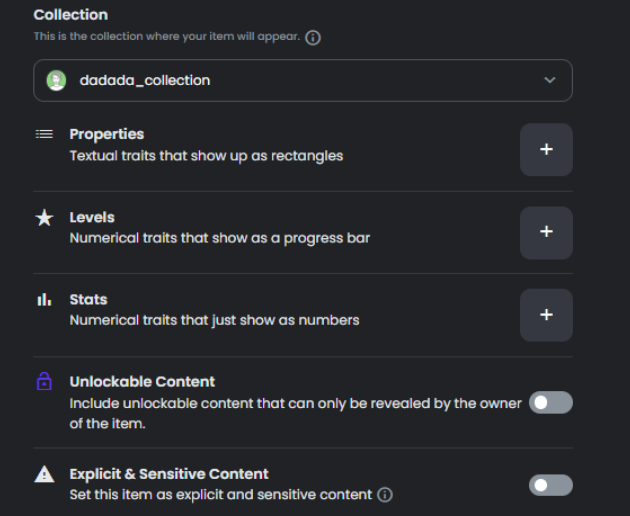Click info icon next to explicit content text
Viewport: 630px width, 516px height.
click(385, 495)
